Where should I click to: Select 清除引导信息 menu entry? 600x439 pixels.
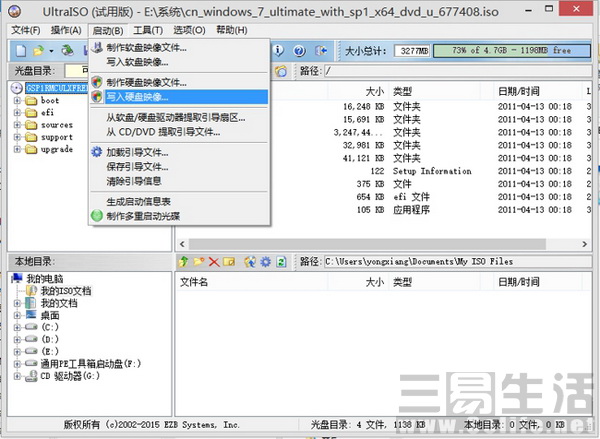[179, 181]
